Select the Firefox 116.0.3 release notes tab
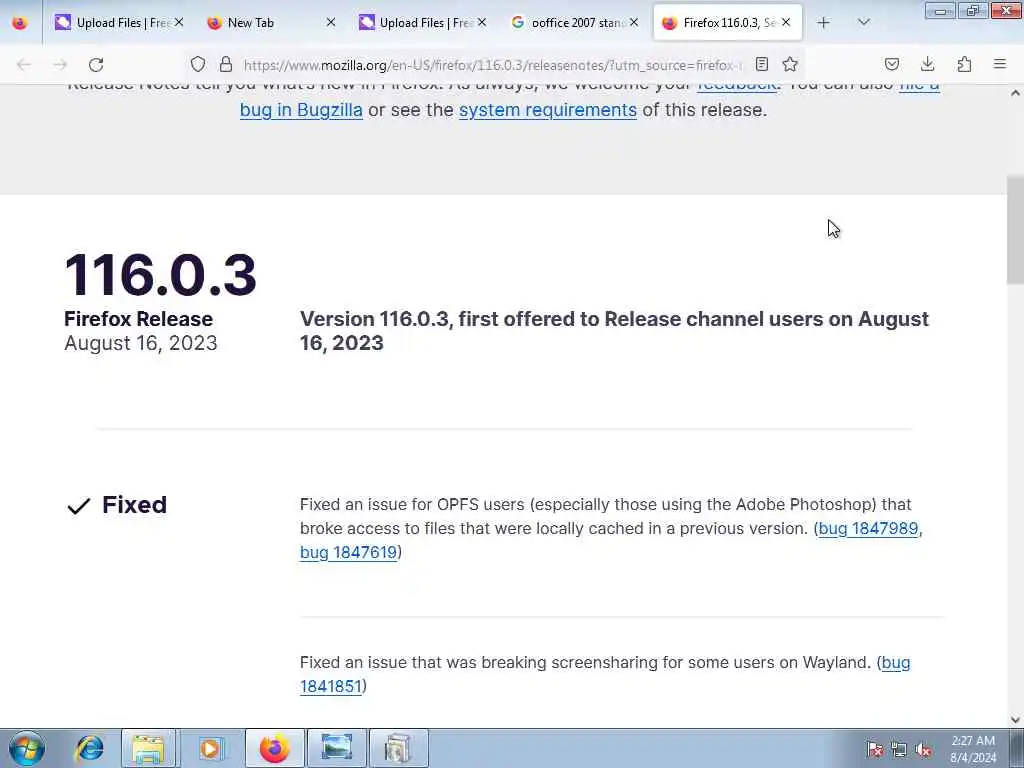Viewport: 1024px width, 768px height. [727, 23]
